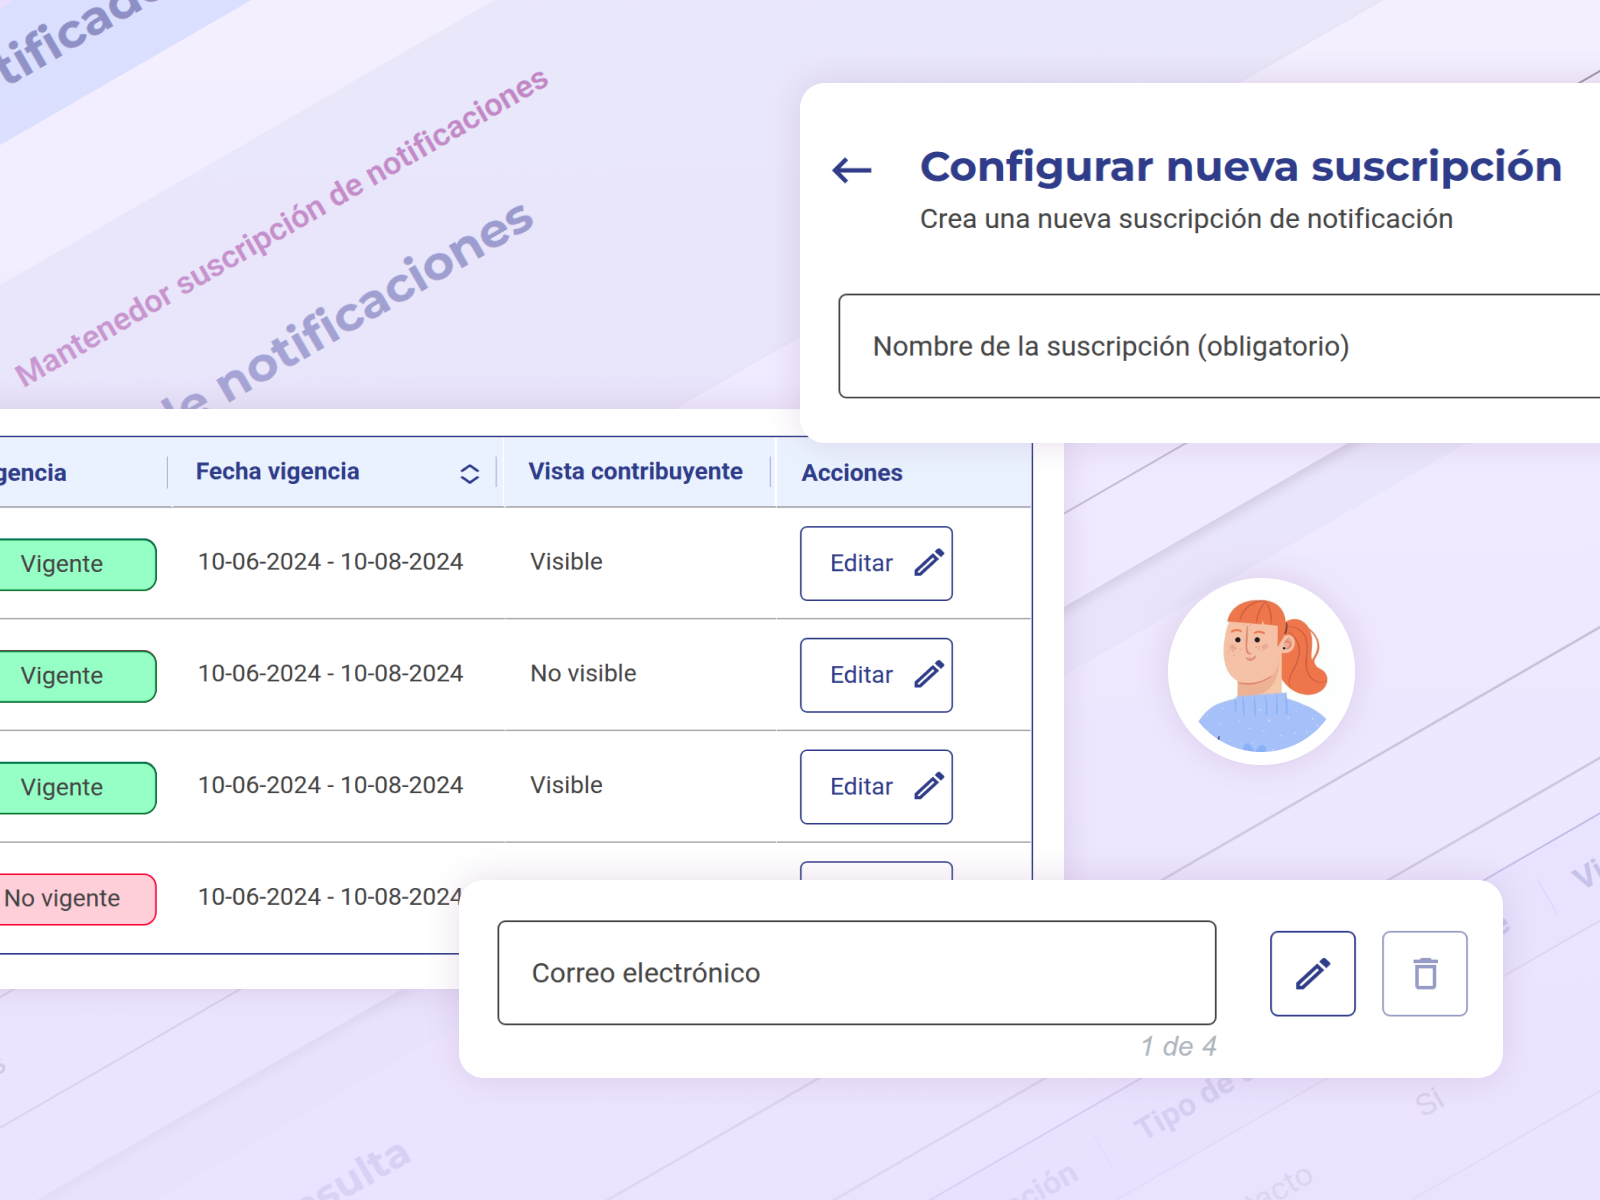Viewport: 1600px width, 1200px height.
Task: Delete the entry using the trash icon
Action: 1424,974
